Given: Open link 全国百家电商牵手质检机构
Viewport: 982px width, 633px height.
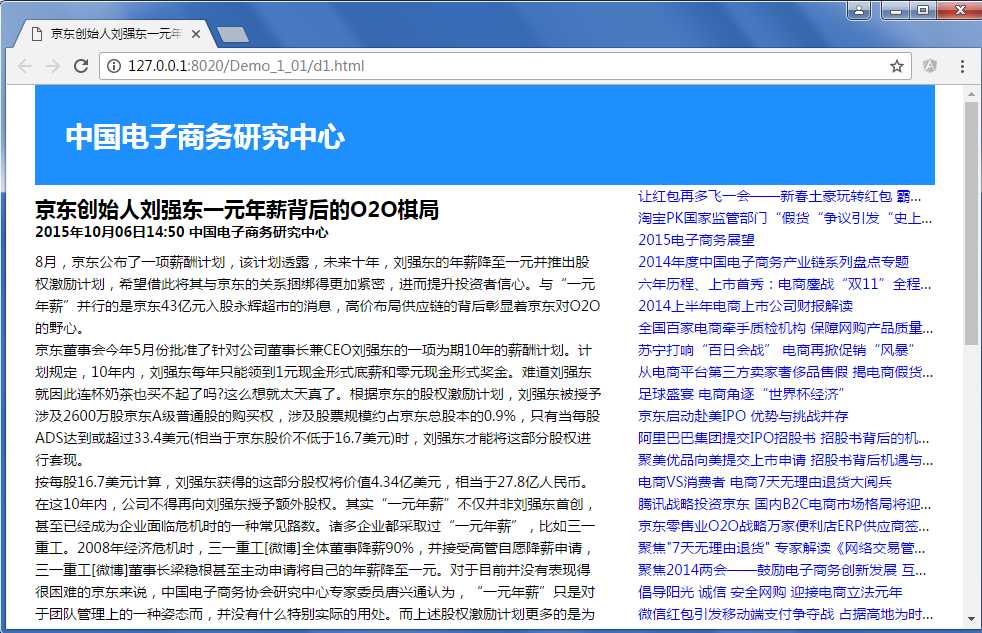Looking at the screenshot, I should (785, 328).
